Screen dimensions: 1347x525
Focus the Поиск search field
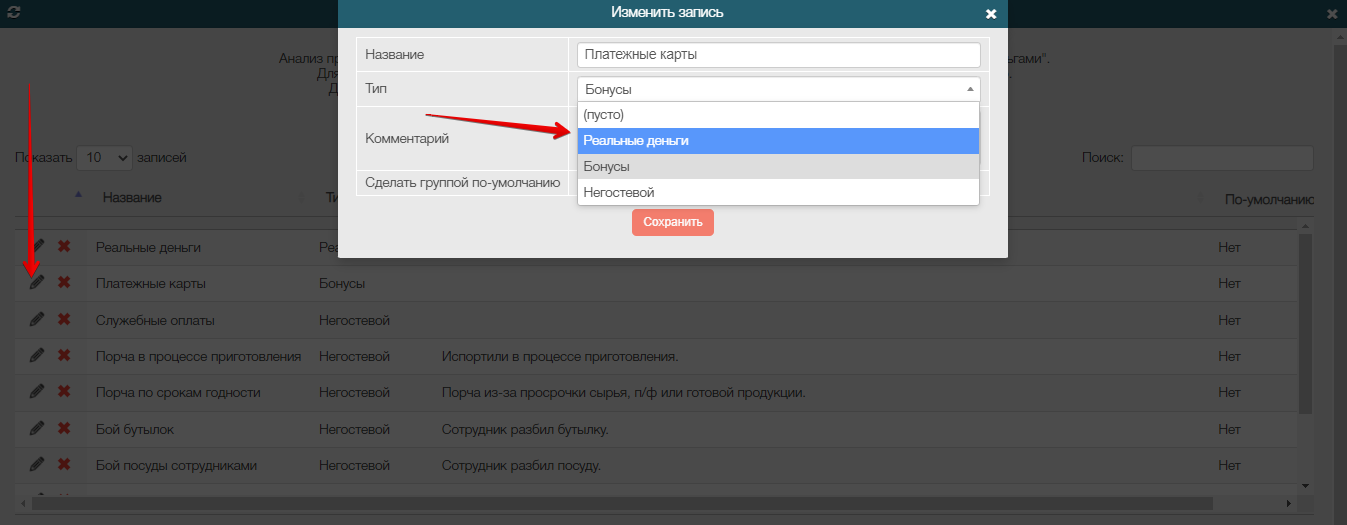click(x=1221, y=158)
